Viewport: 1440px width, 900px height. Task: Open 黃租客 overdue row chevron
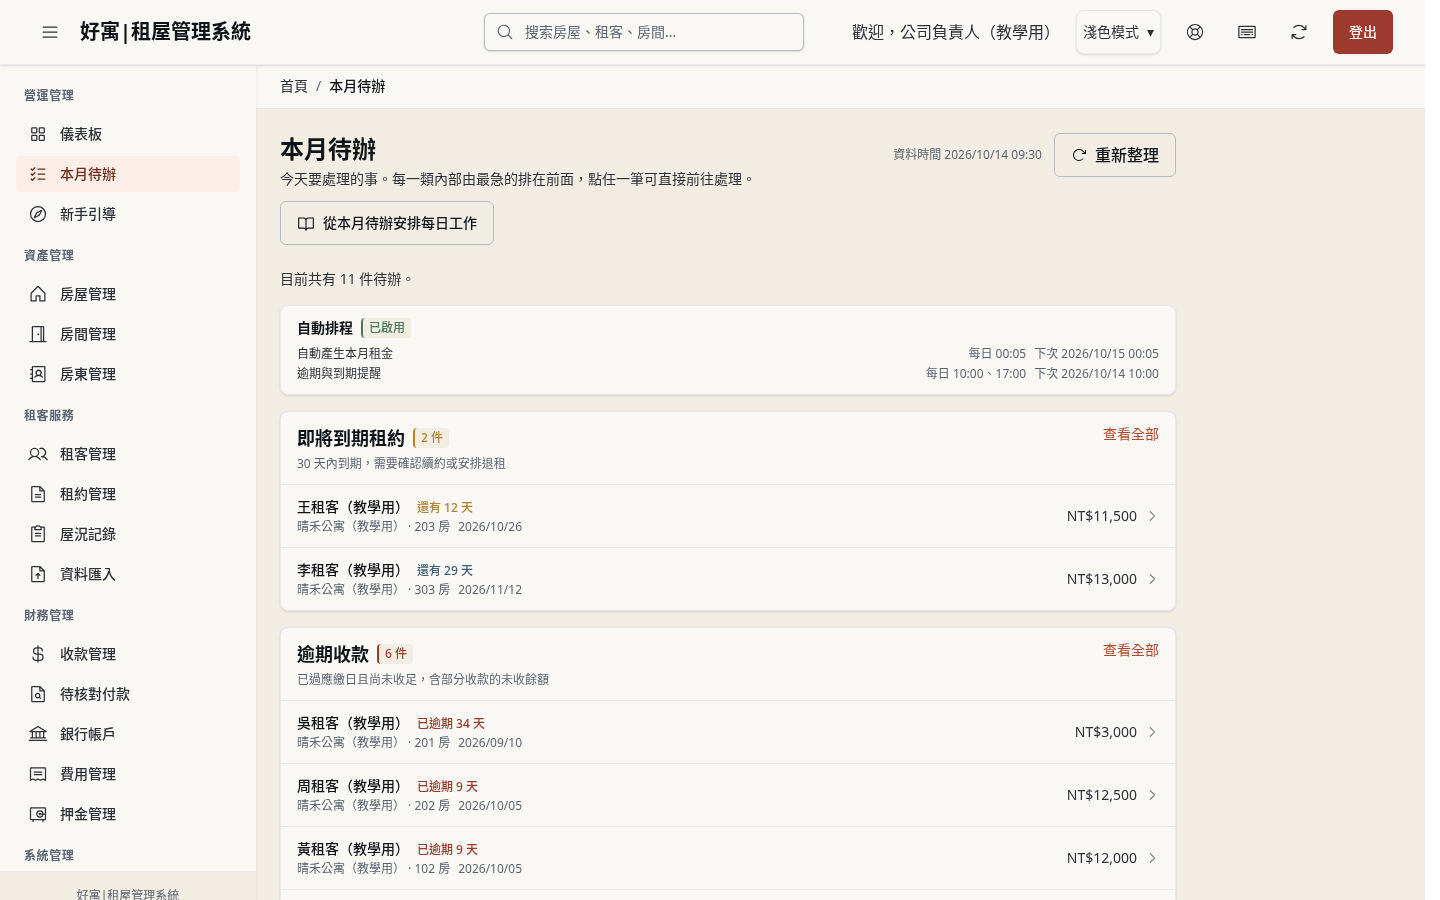click(x=1152, y=858)
